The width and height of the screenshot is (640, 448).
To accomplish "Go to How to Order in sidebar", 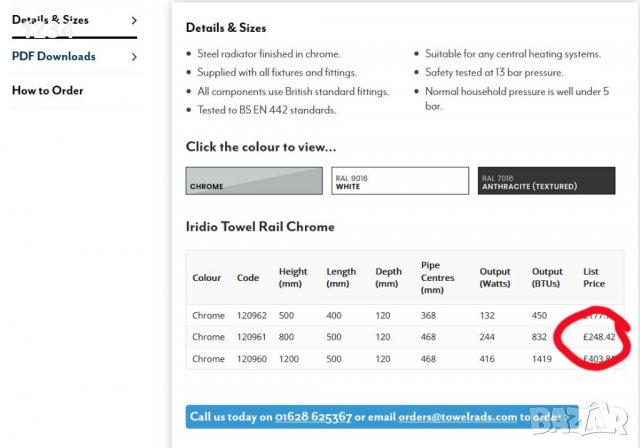I will point(47,91).
